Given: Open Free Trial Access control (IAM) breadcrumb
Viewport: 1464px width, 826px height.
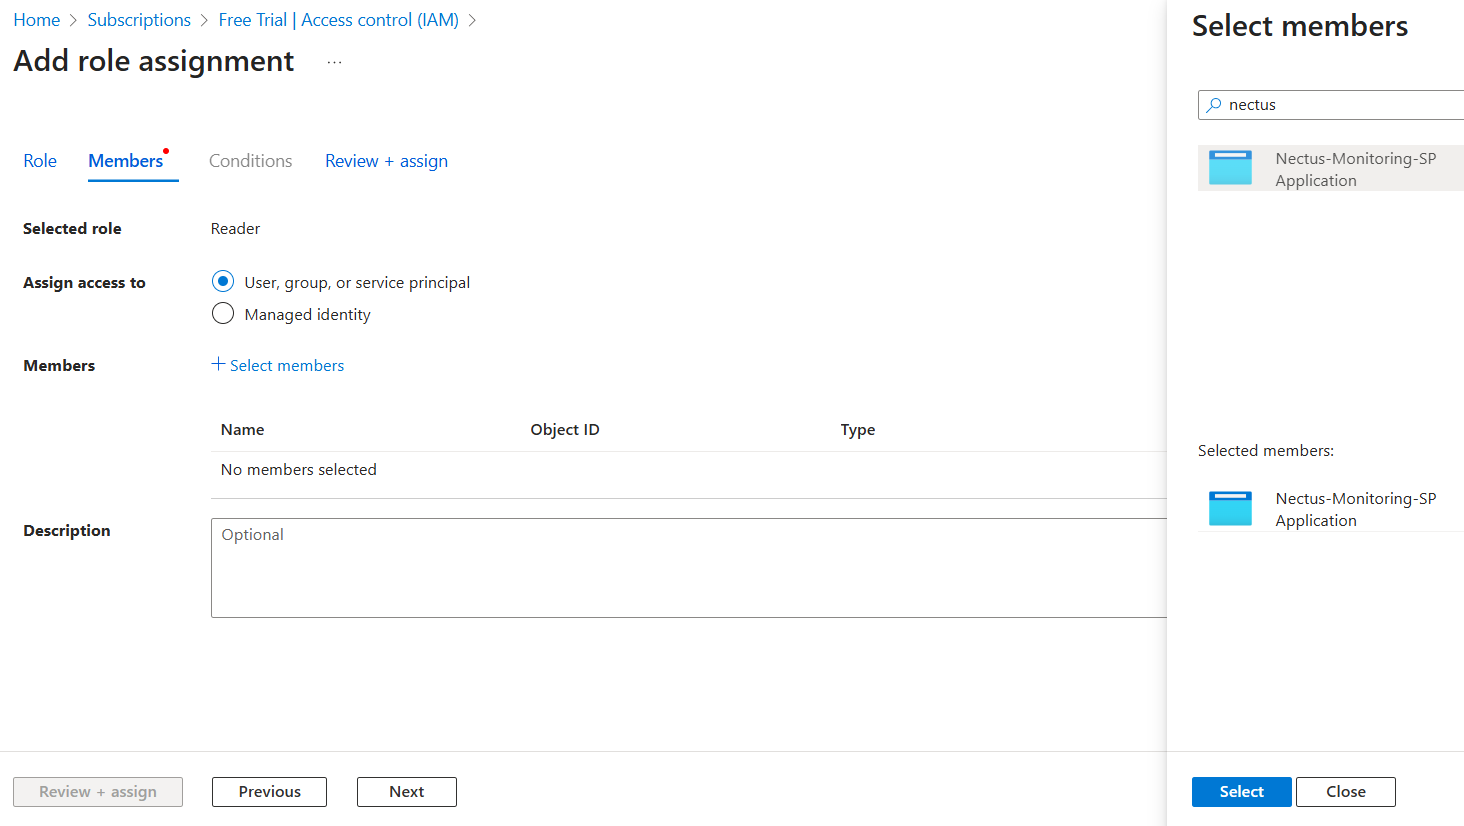Looking at the screenshot, I should coord(338,20).
